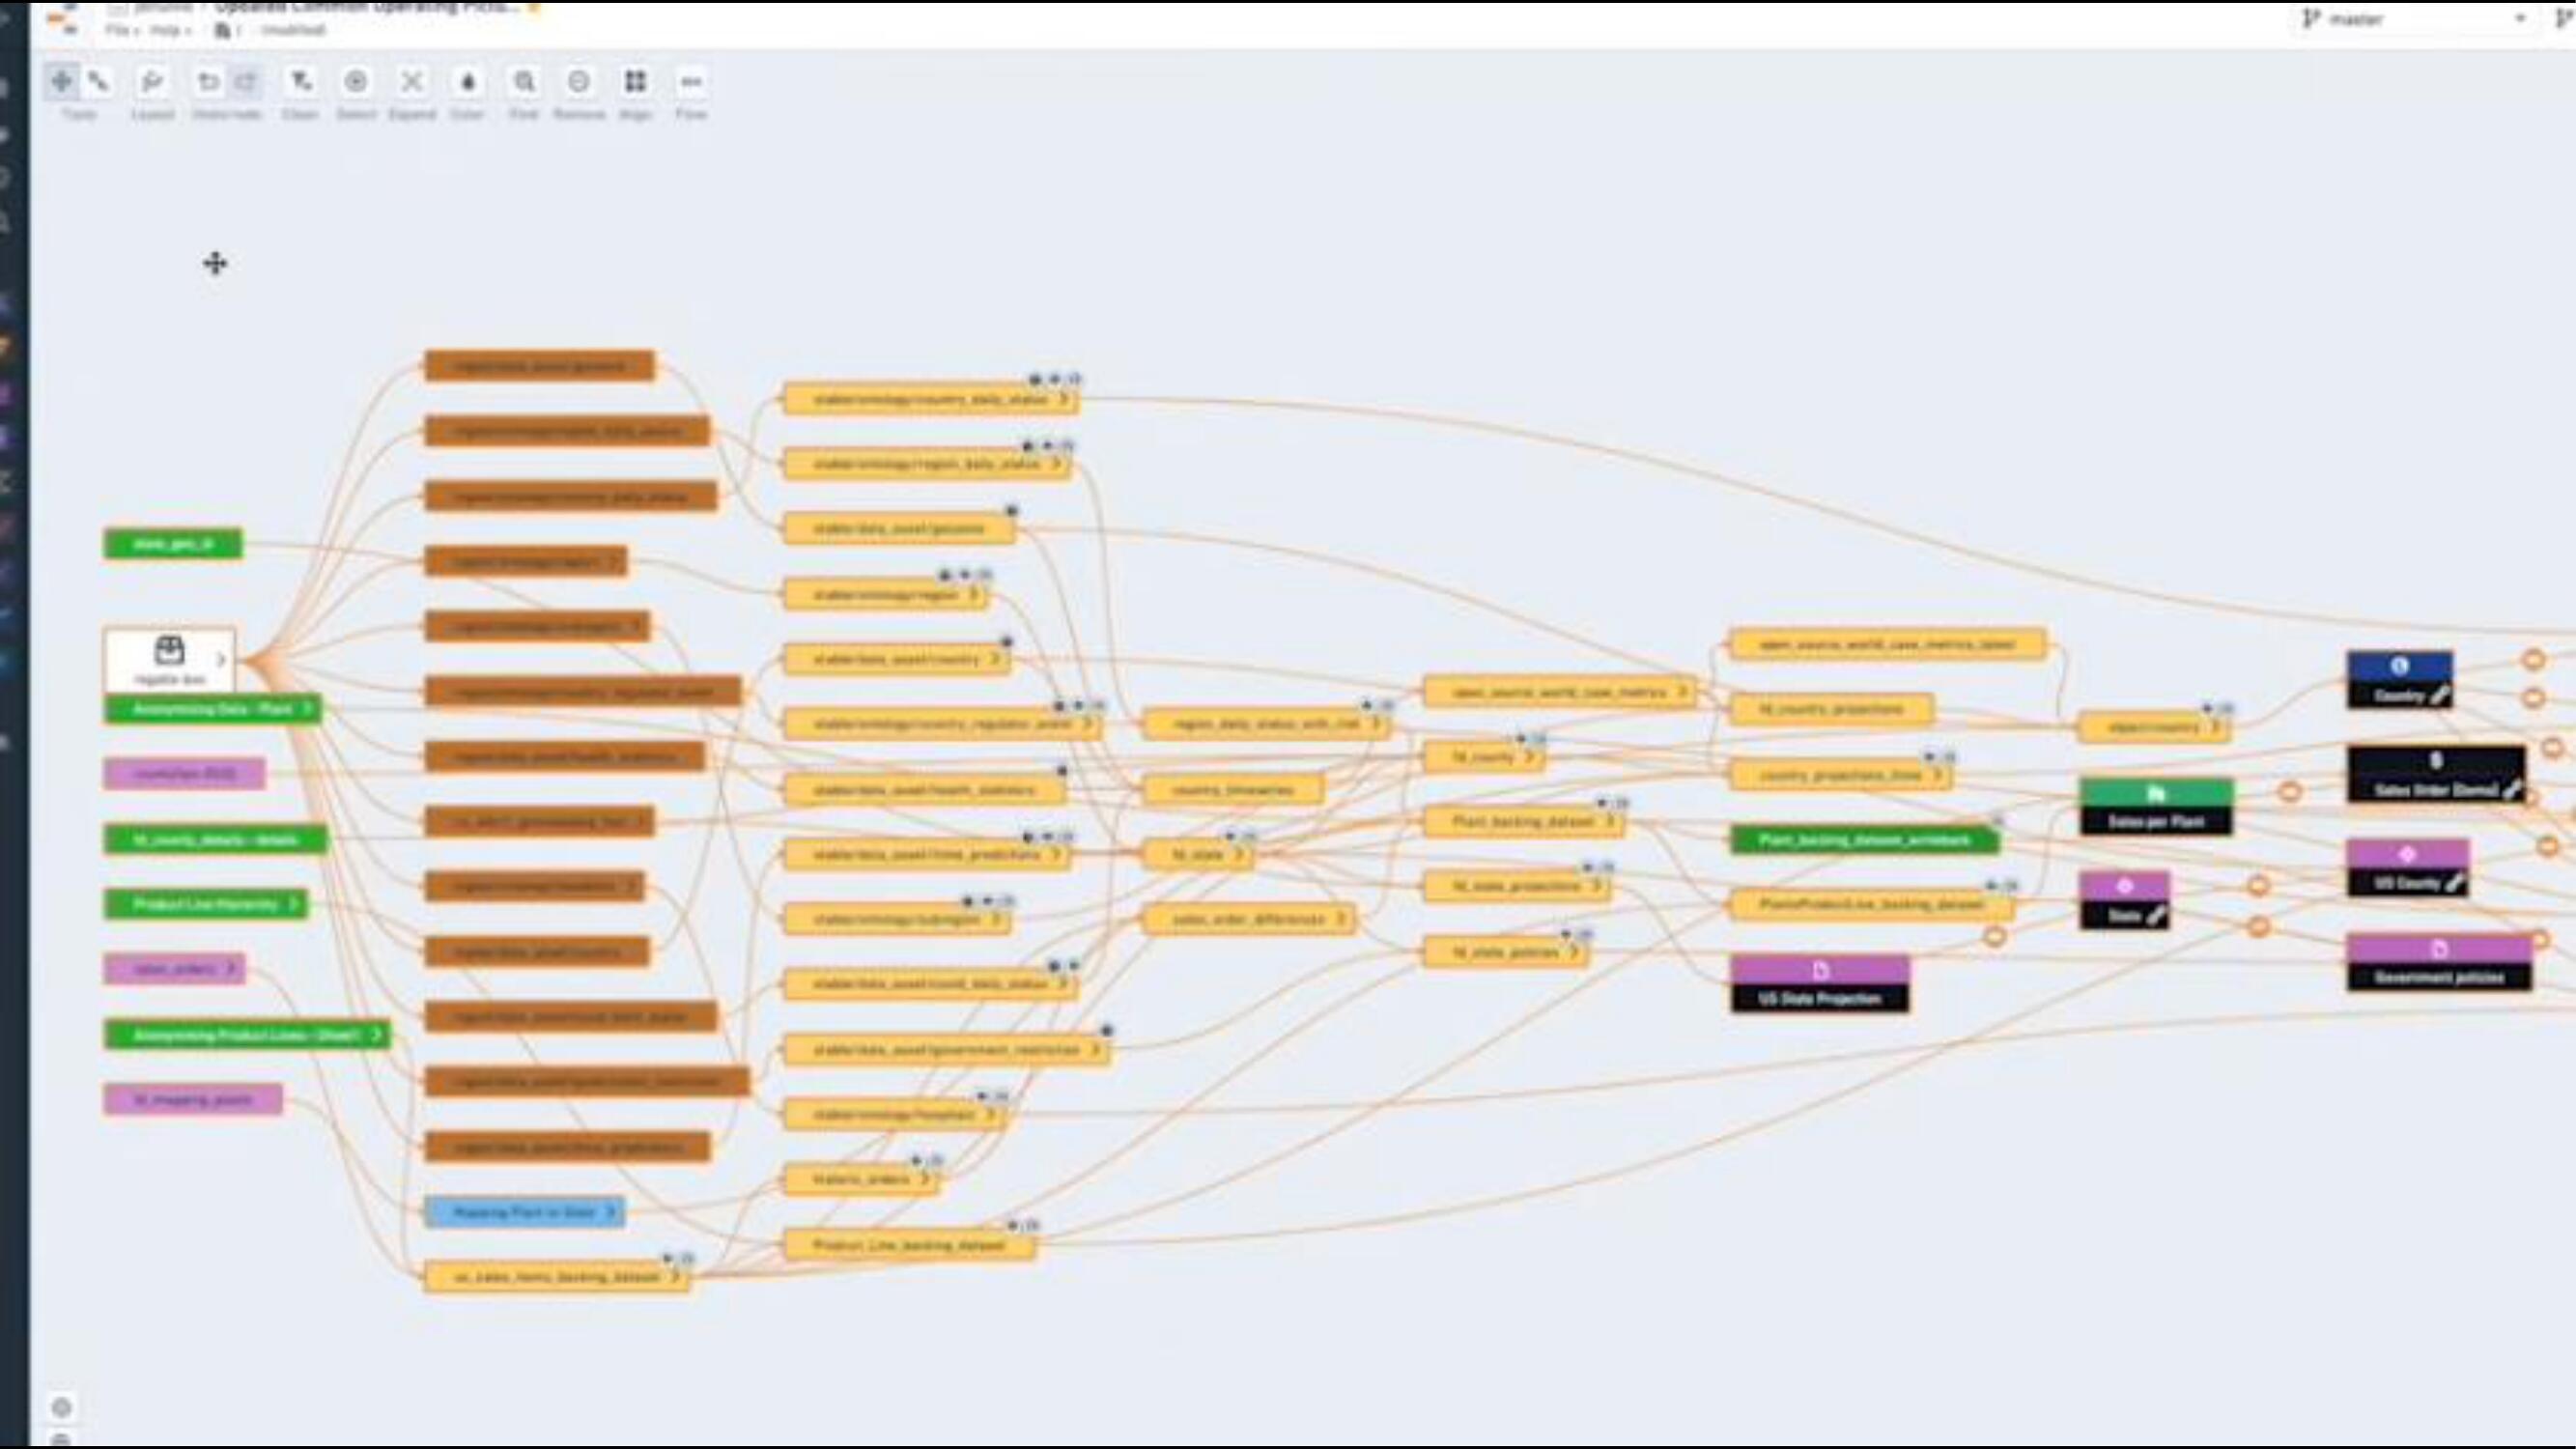Click the Align nodes icon
2576x1449 pixels.
(636, 81)
